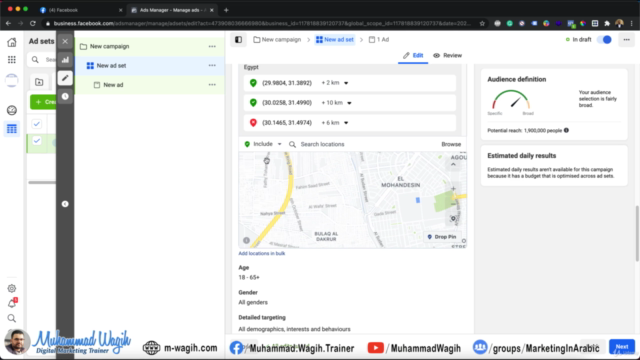The height and width of the screenshot is (360, 640).
Task: Click the Search locations field
Action: point(363,144)
